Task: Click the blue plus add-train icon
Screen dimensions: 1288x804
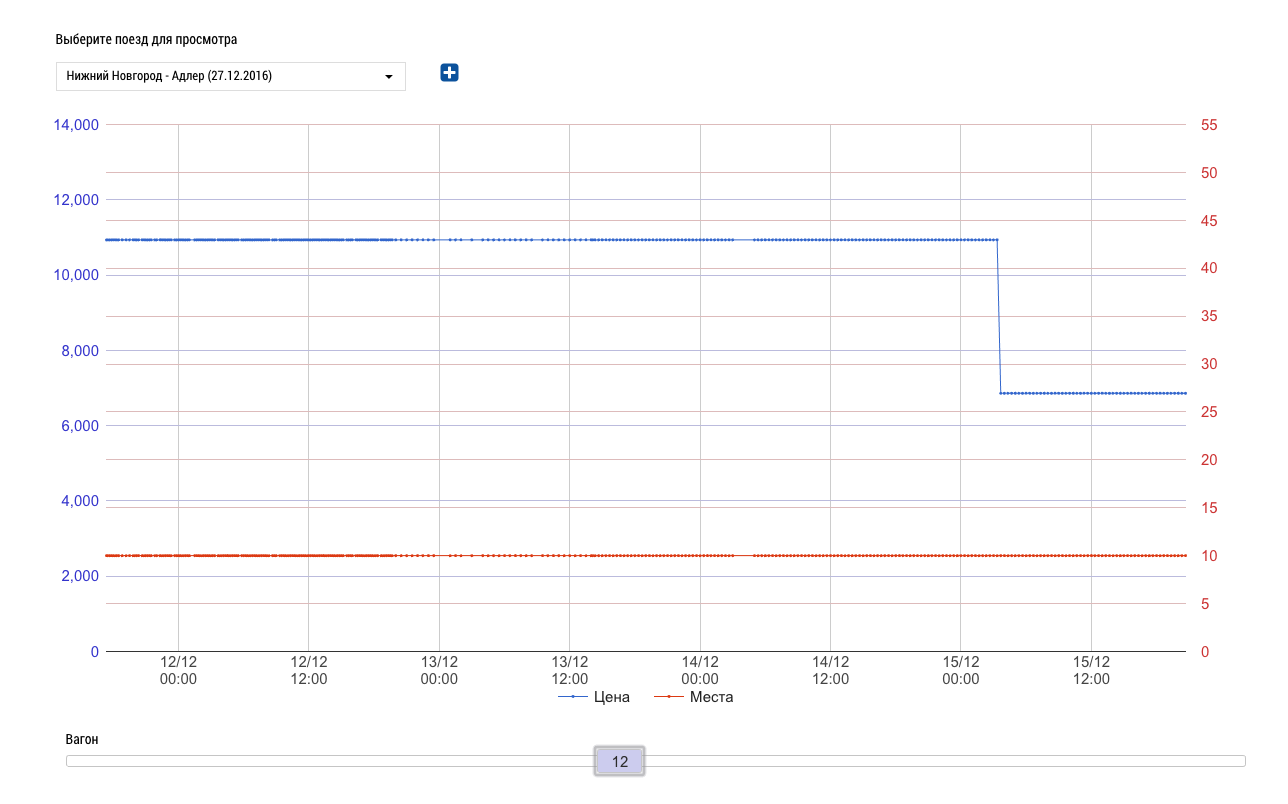Action: (449, 72)
